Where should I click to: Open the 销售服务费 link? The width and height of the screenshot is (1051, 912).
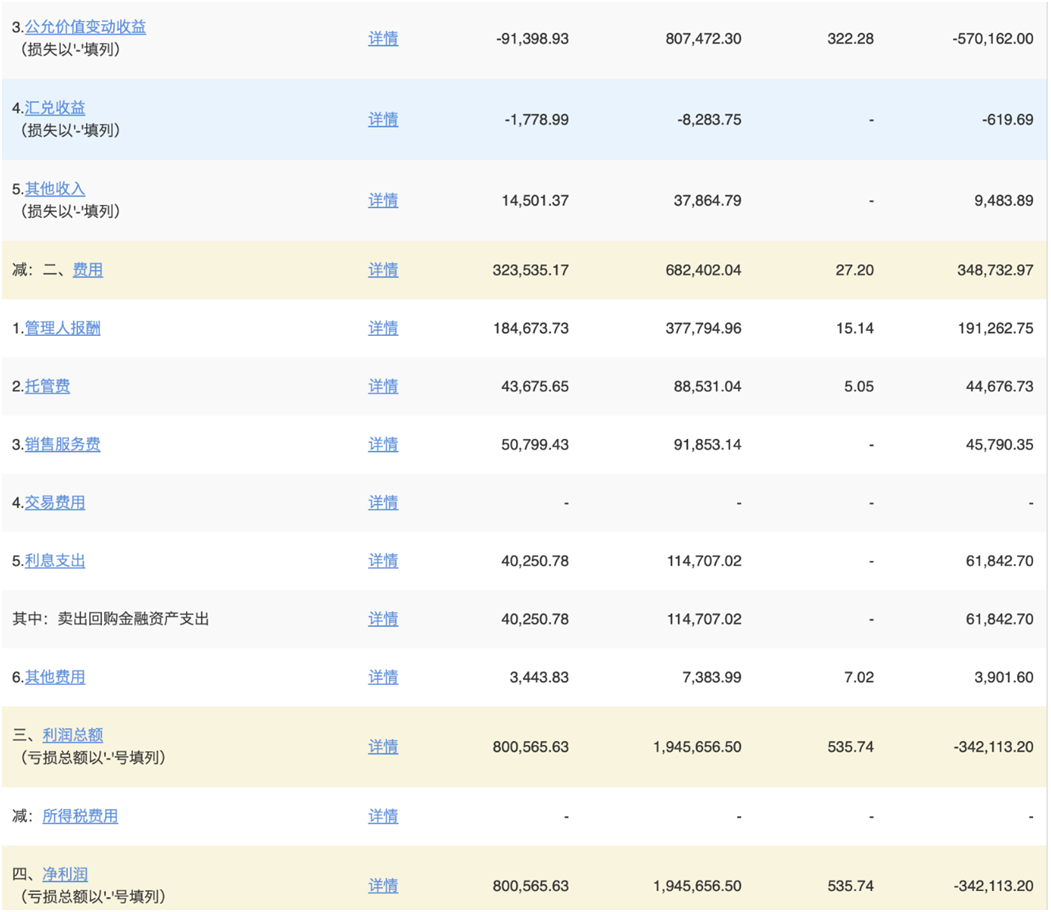tap(62, 444)
